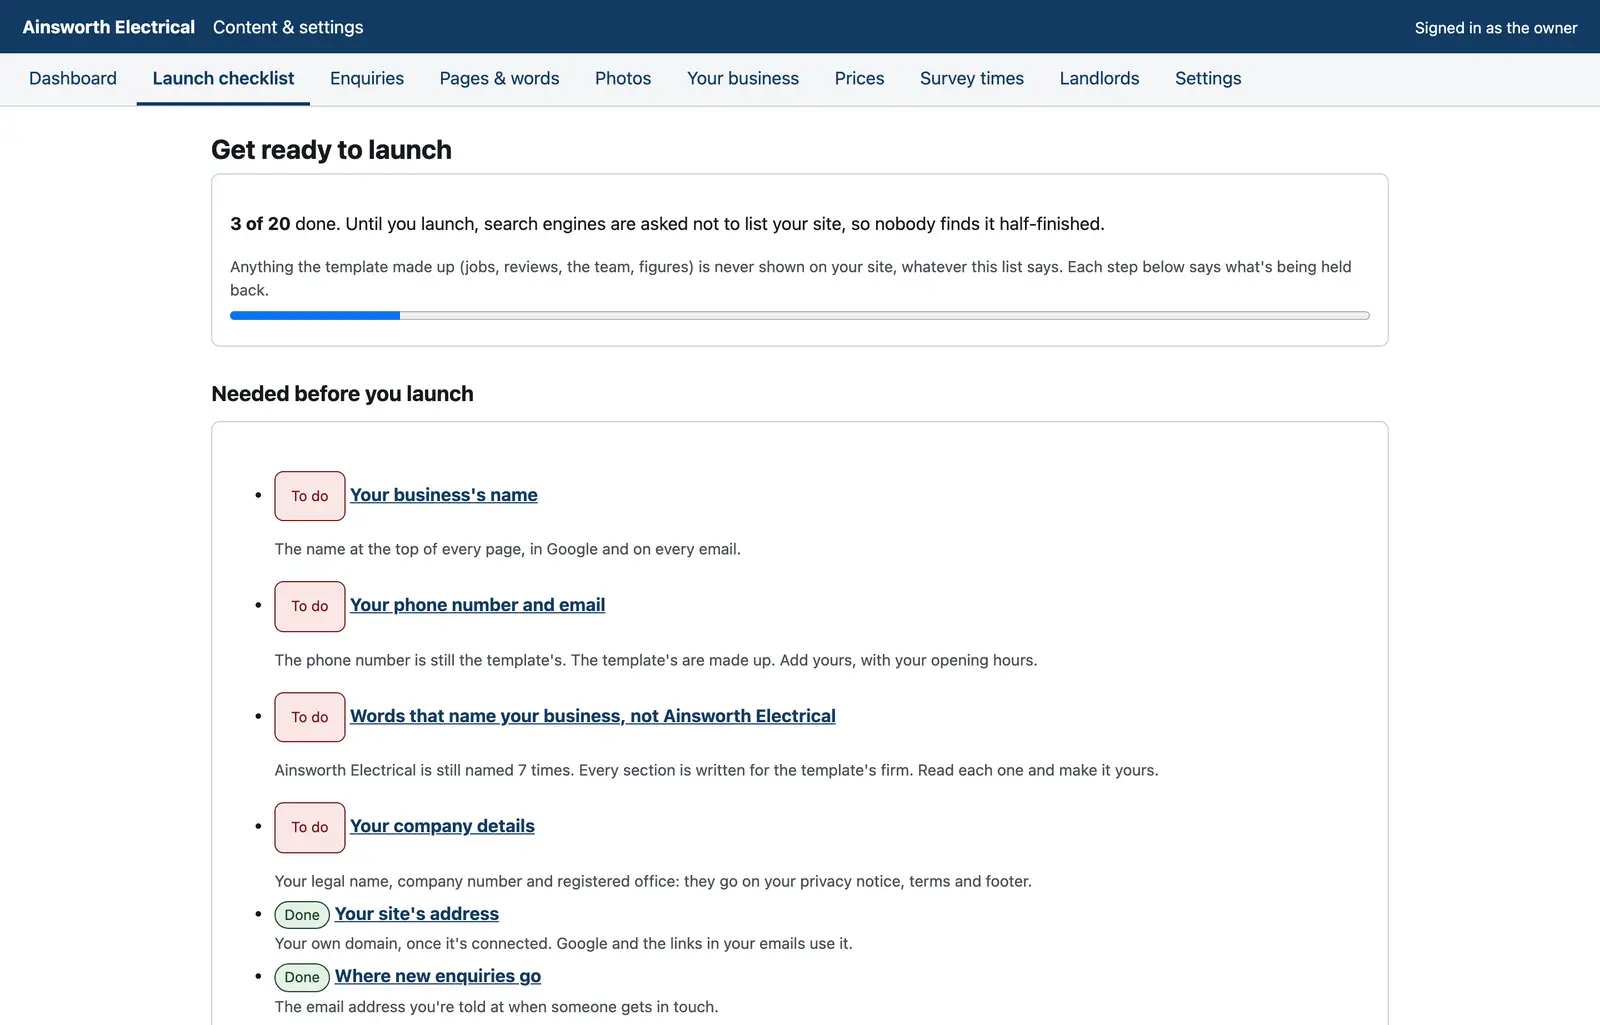Image resolution: width=1600 pixels, height=1025 pixels.
Task: Click 'The phone number is still the template's' description
Action: click(656, 660)
